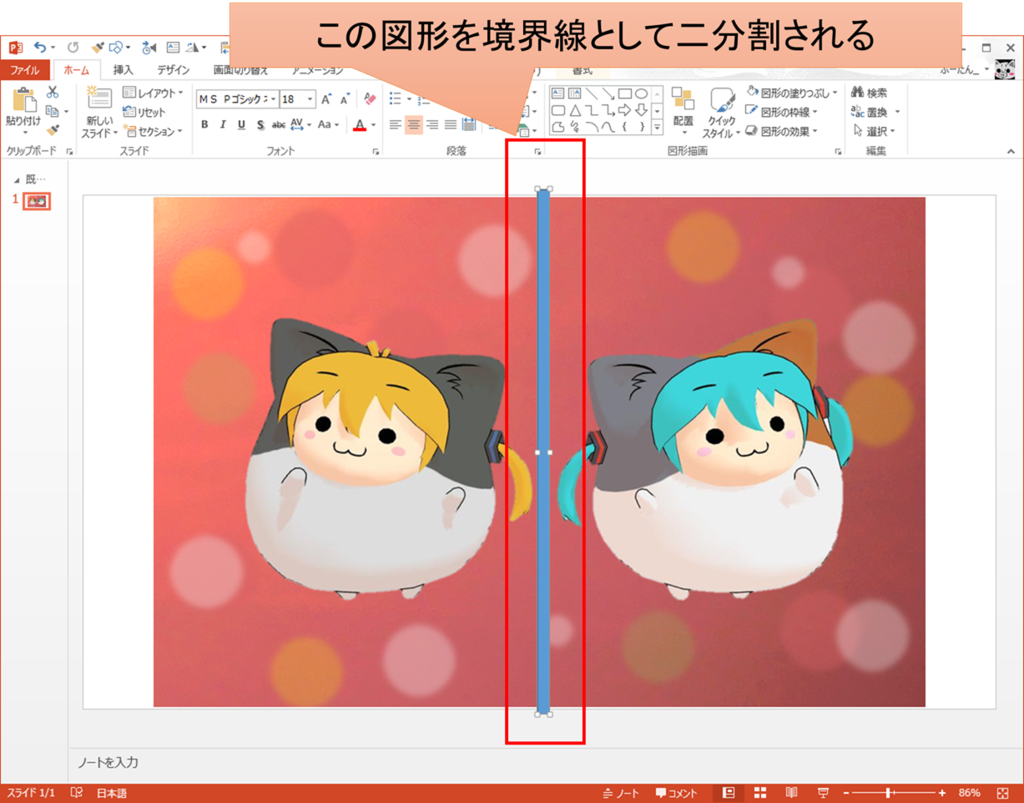Select the triangle shape in shapes gallery
The height and width of the screenshot is (803, 1024).
[x=575, y=110]
